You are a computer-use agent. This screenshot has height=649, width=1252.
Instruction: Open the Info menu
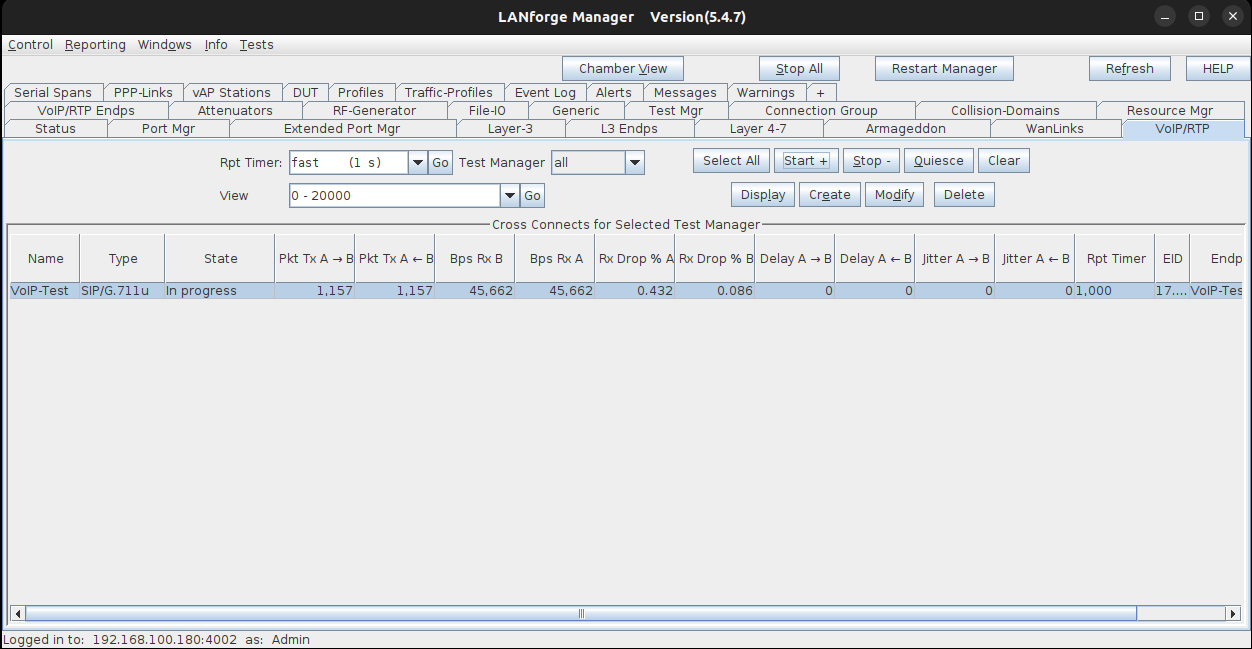click(216, 45)
